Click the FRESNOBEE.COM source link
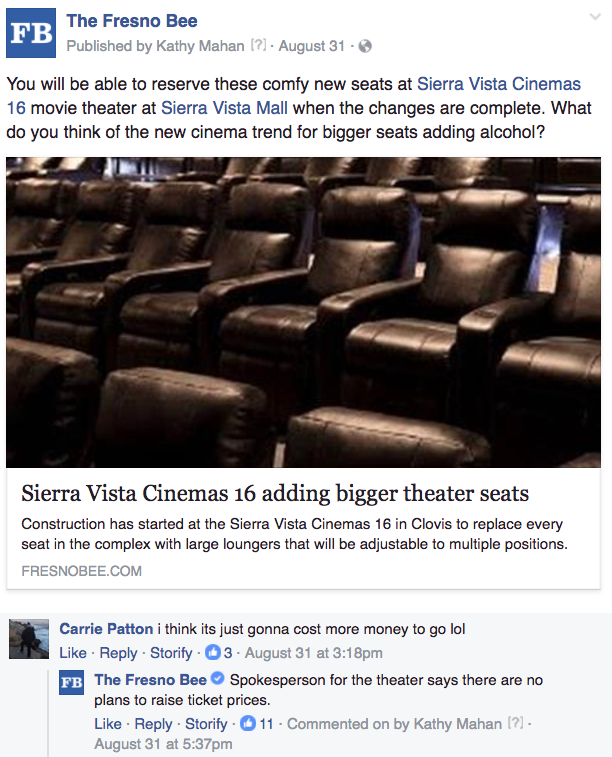 click(x=82, y=571)
